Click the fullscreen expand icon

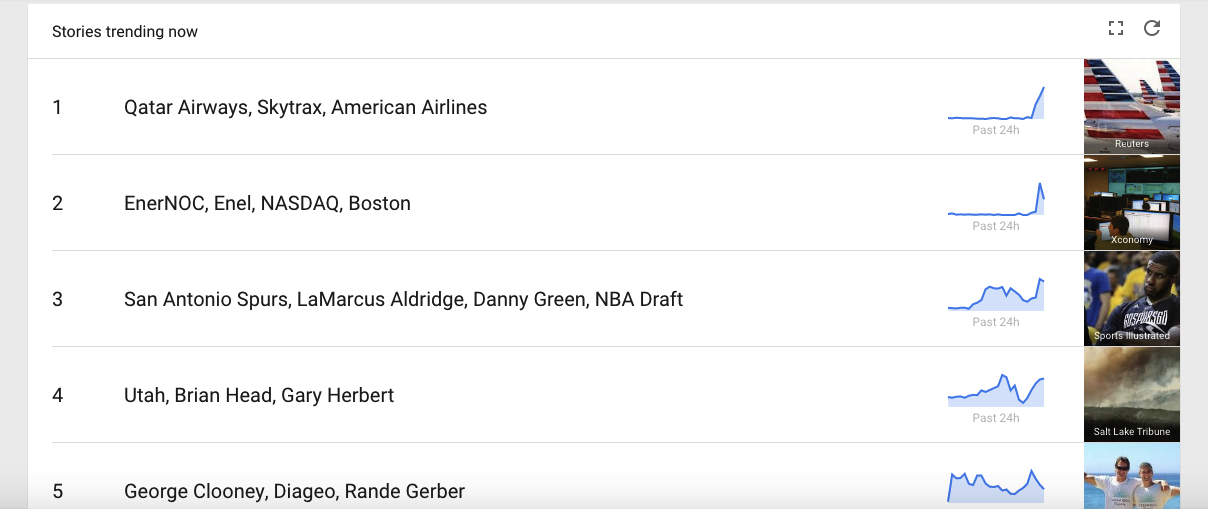(x=1116, y=28)
